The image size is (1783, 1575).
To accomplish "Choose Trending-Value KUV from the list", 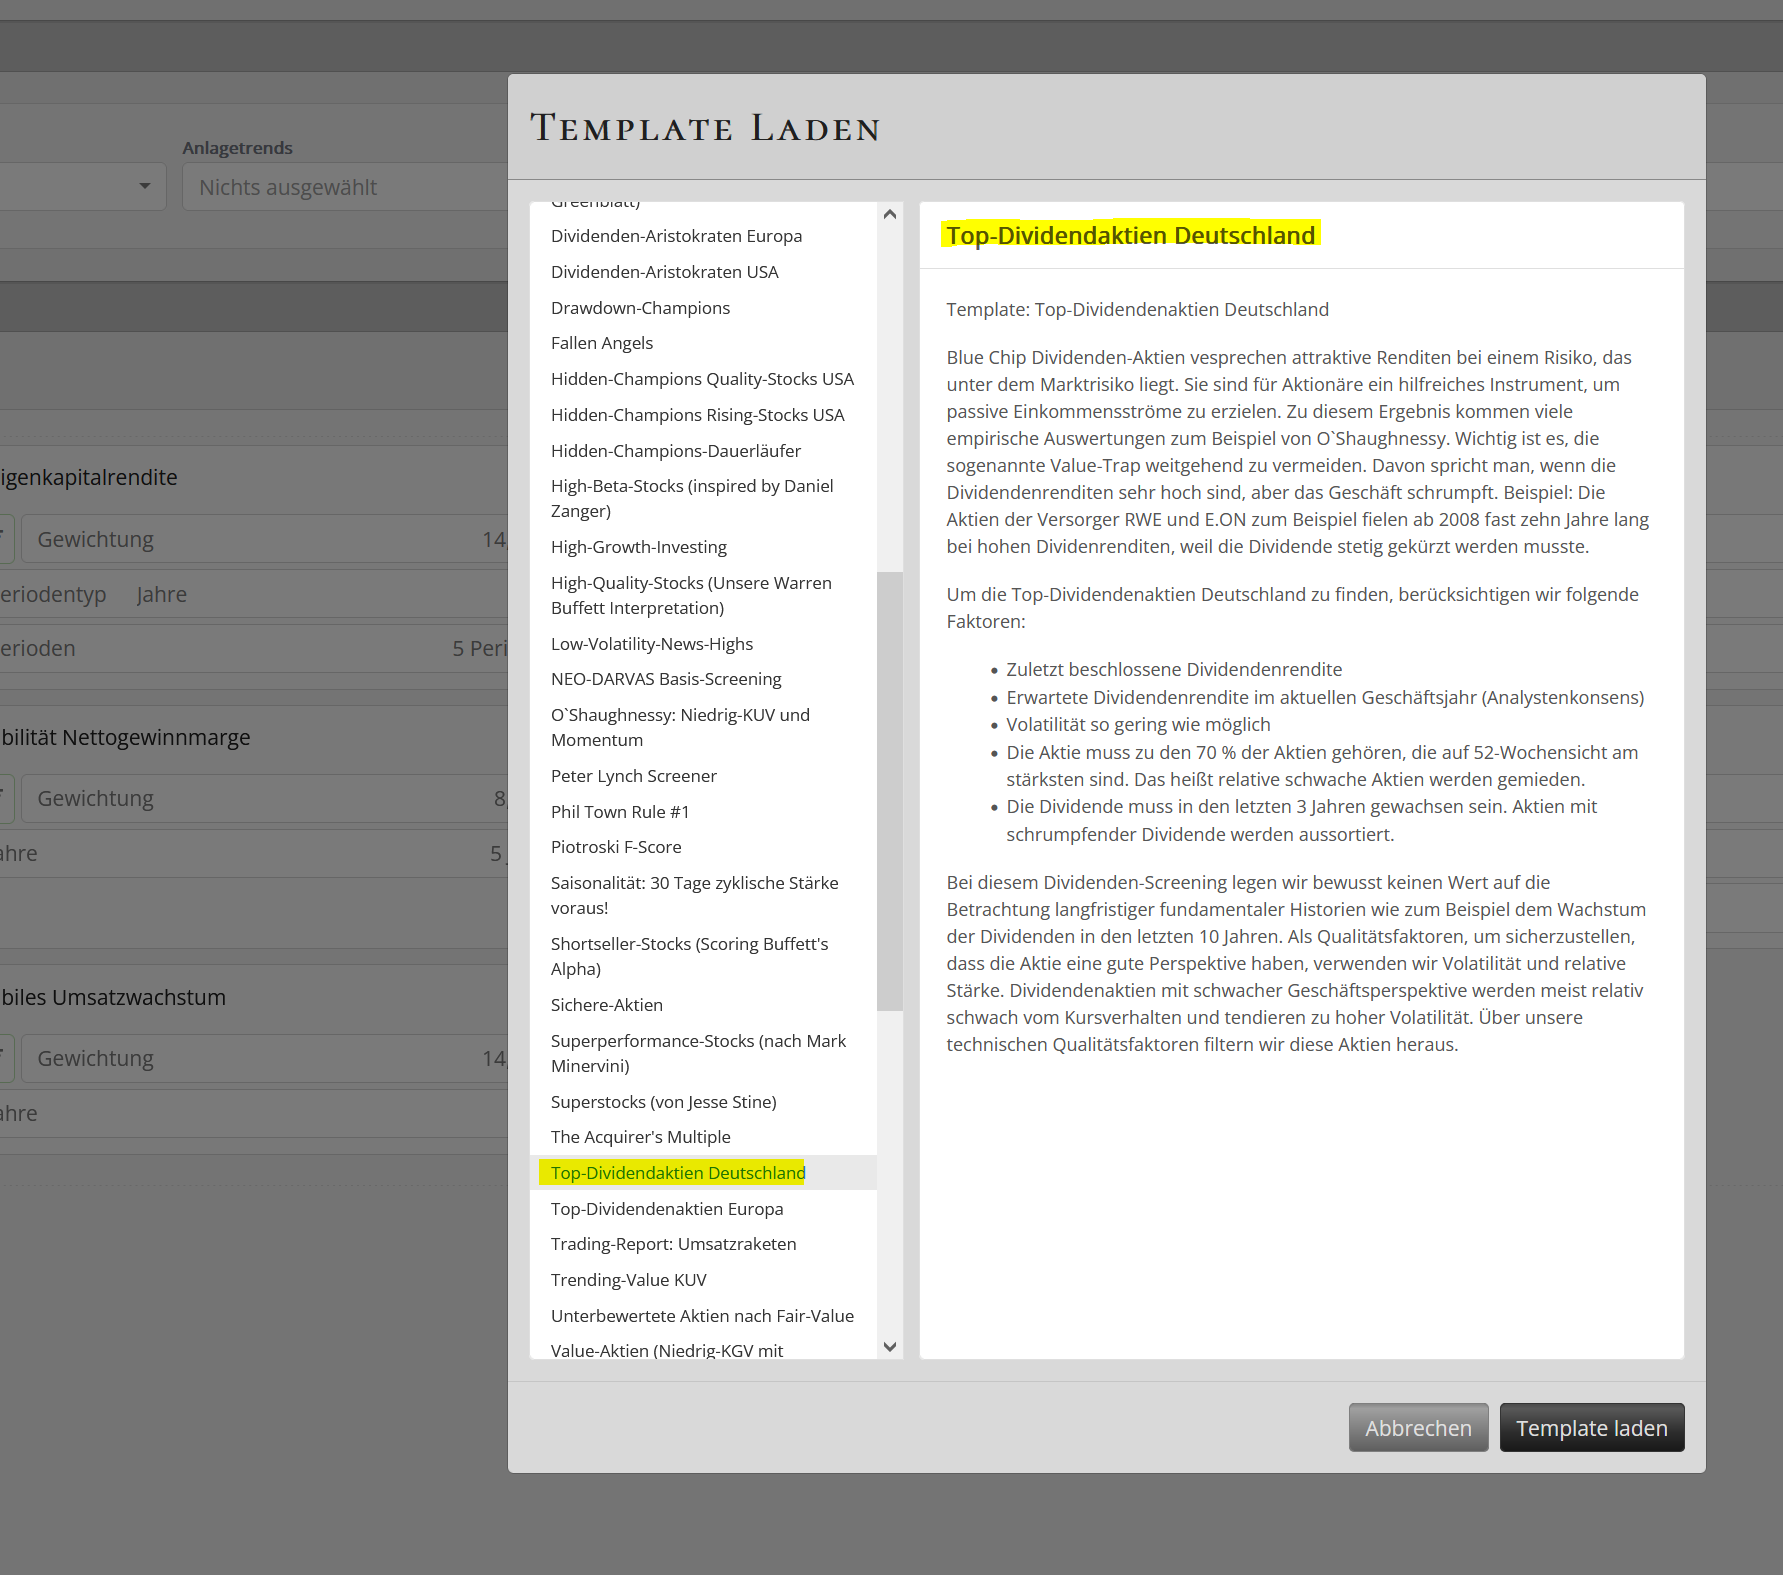I will pos(628,1280).
